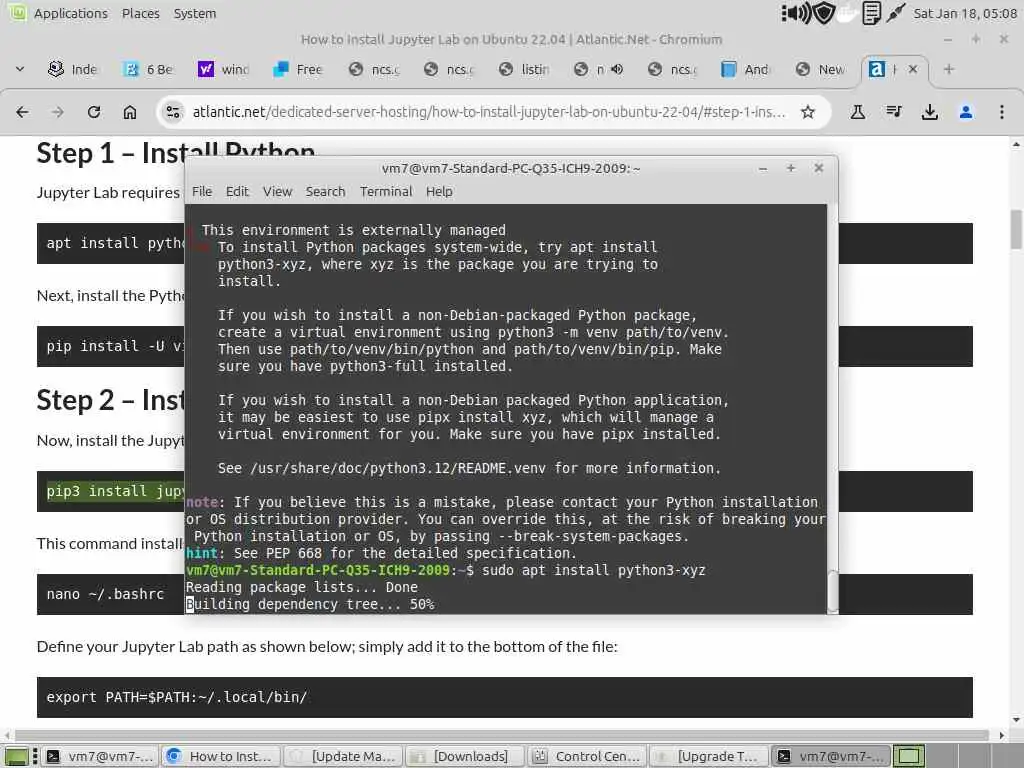Go back to the previous page in Chromium
Image resolution: width=1024 pixels, height=768 pixels.
coord(22,112)
